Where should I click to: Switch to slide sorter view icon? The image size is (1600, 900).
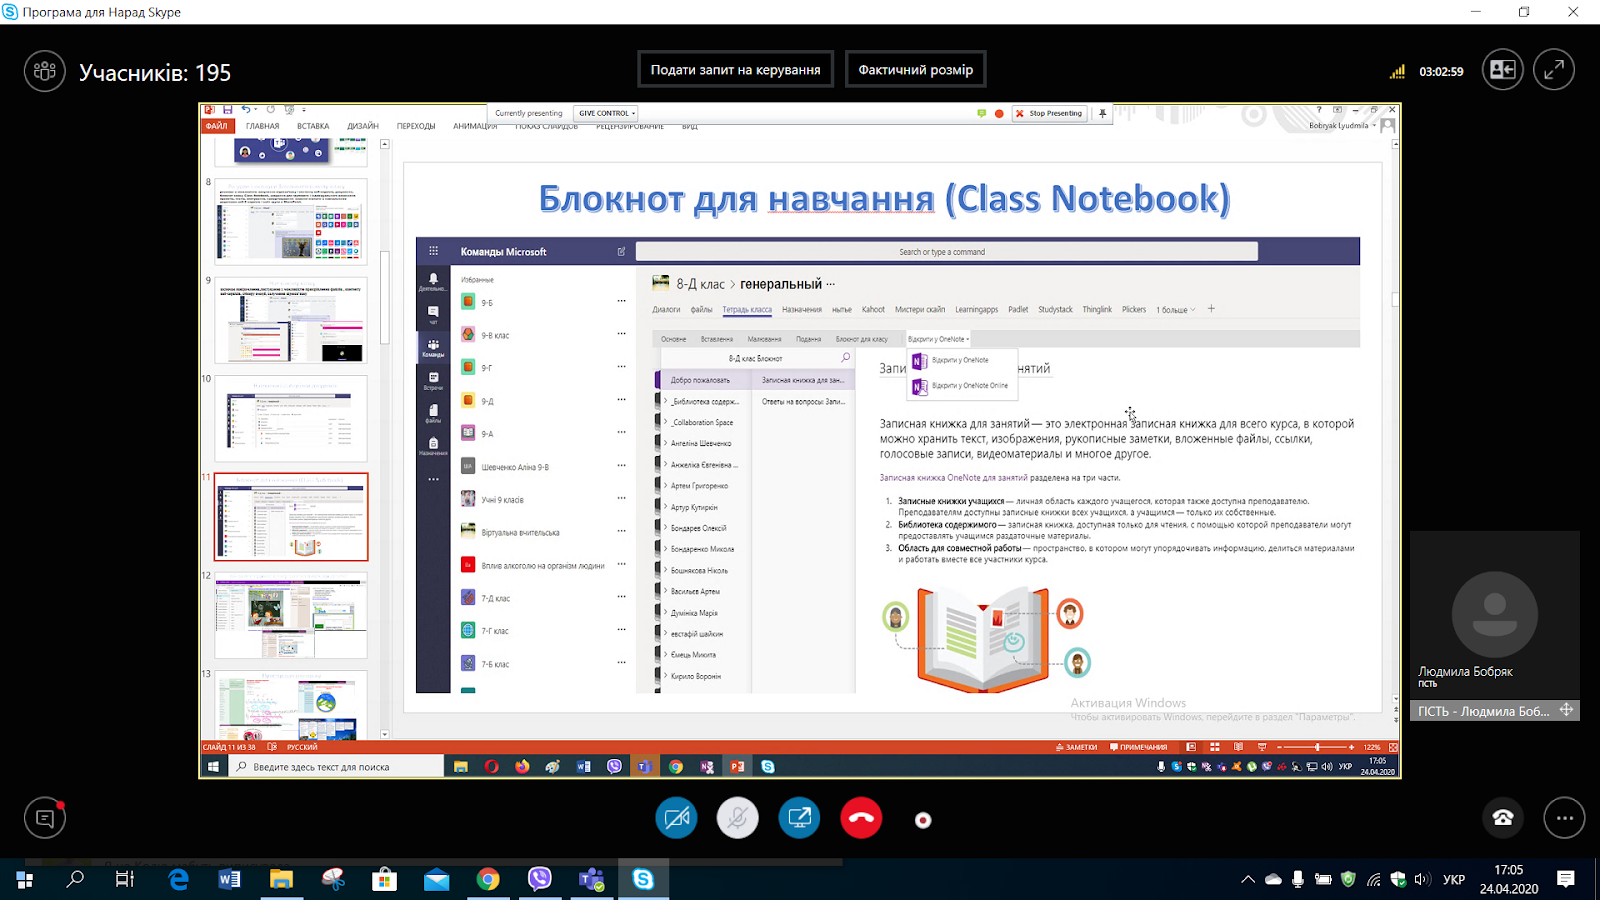coord(1215,747)
